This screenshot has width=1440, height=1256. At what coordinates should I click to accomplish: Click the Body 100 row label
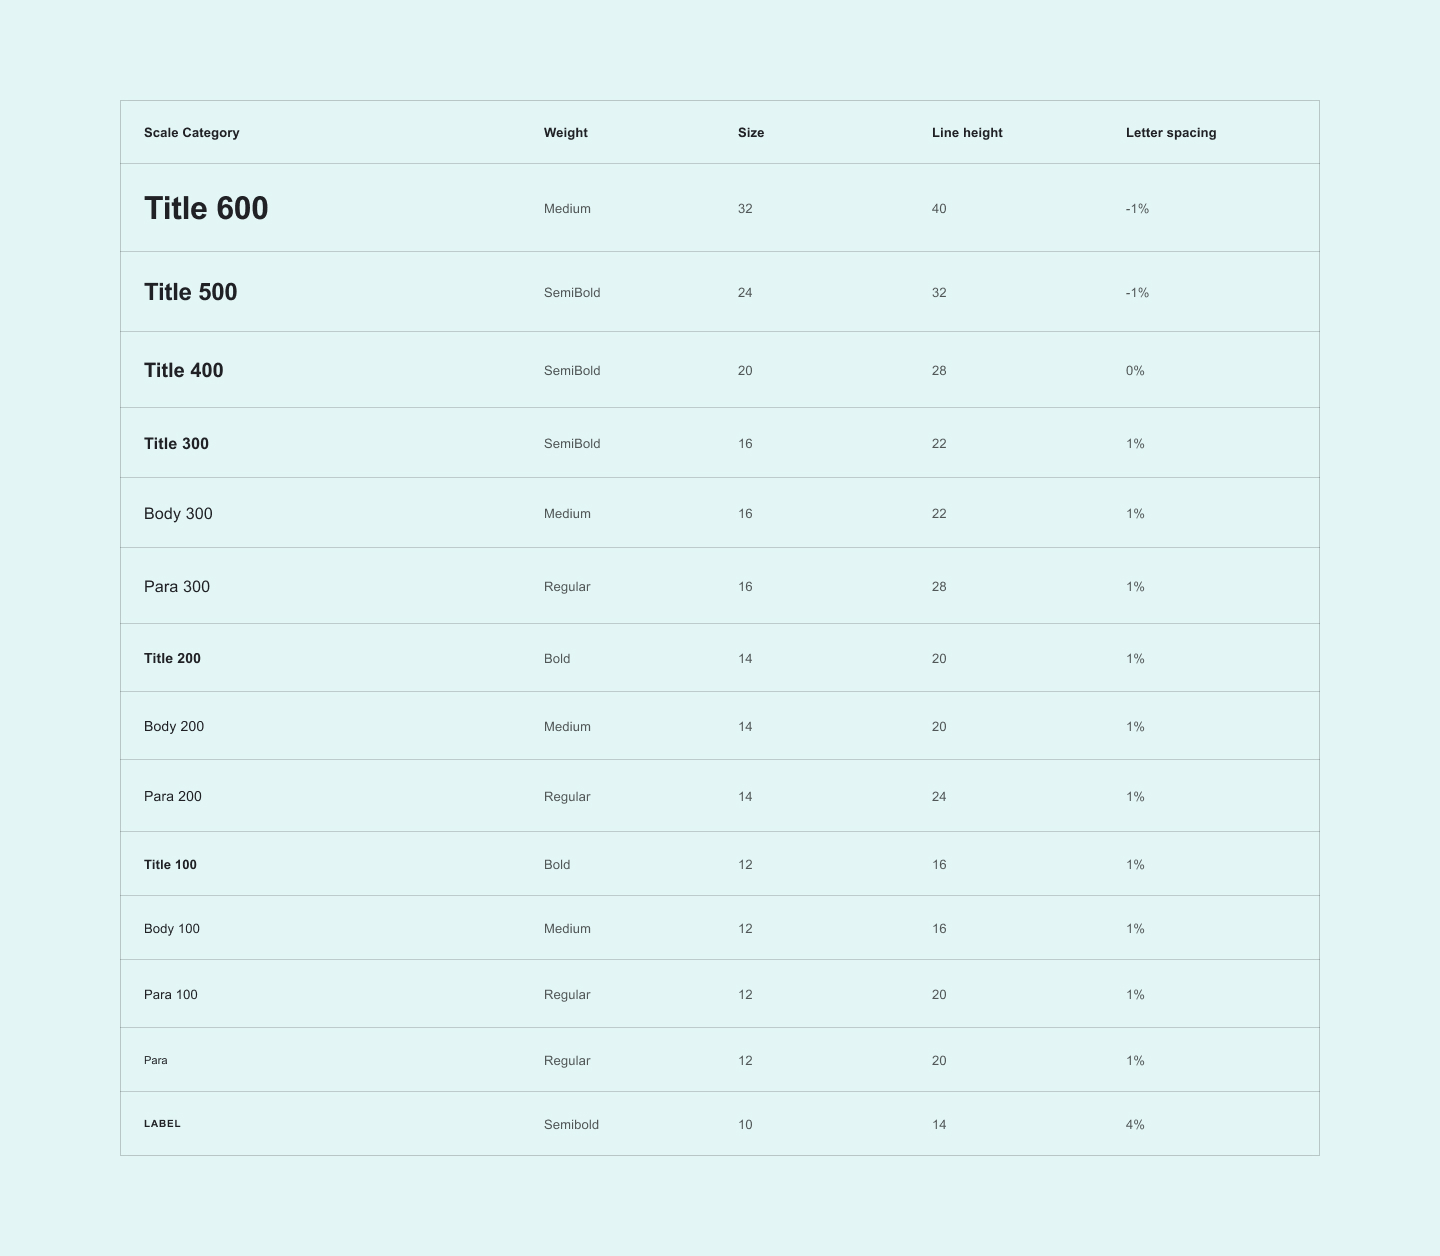coord(172,929)
